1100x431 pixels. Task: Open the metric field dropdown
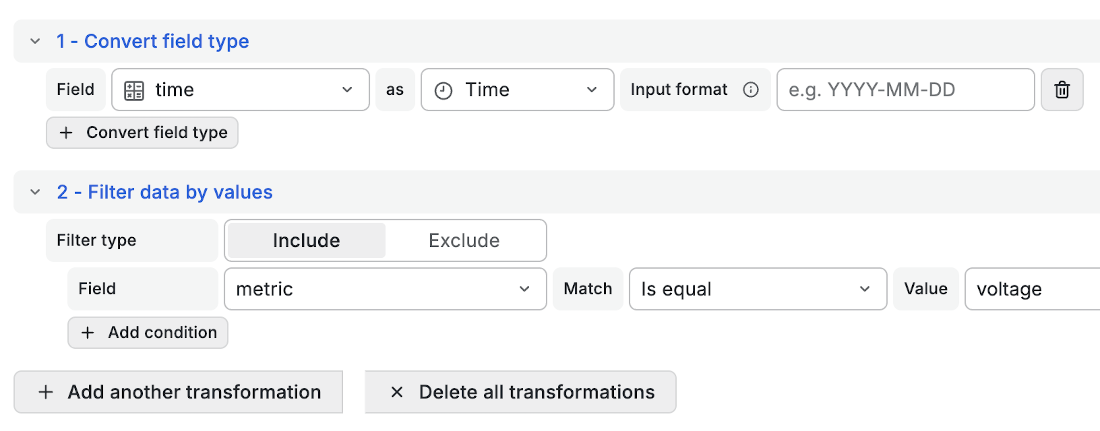[x=385, y=289]
